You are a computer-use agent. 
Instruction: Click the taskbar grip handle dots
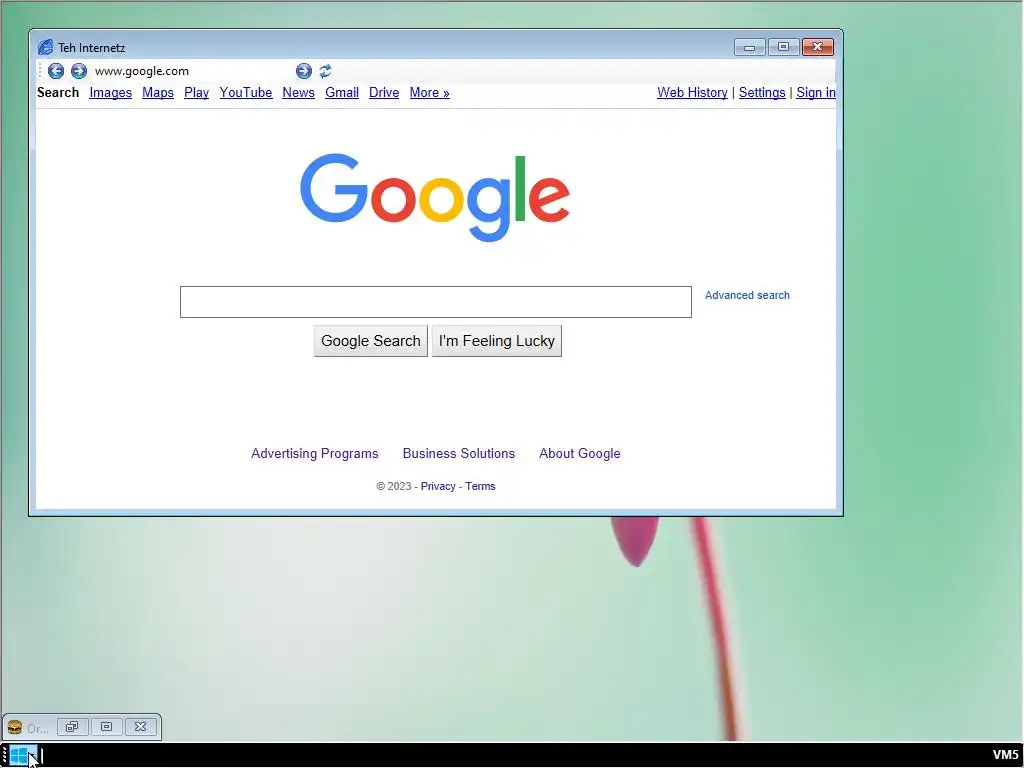click(4, 756)
